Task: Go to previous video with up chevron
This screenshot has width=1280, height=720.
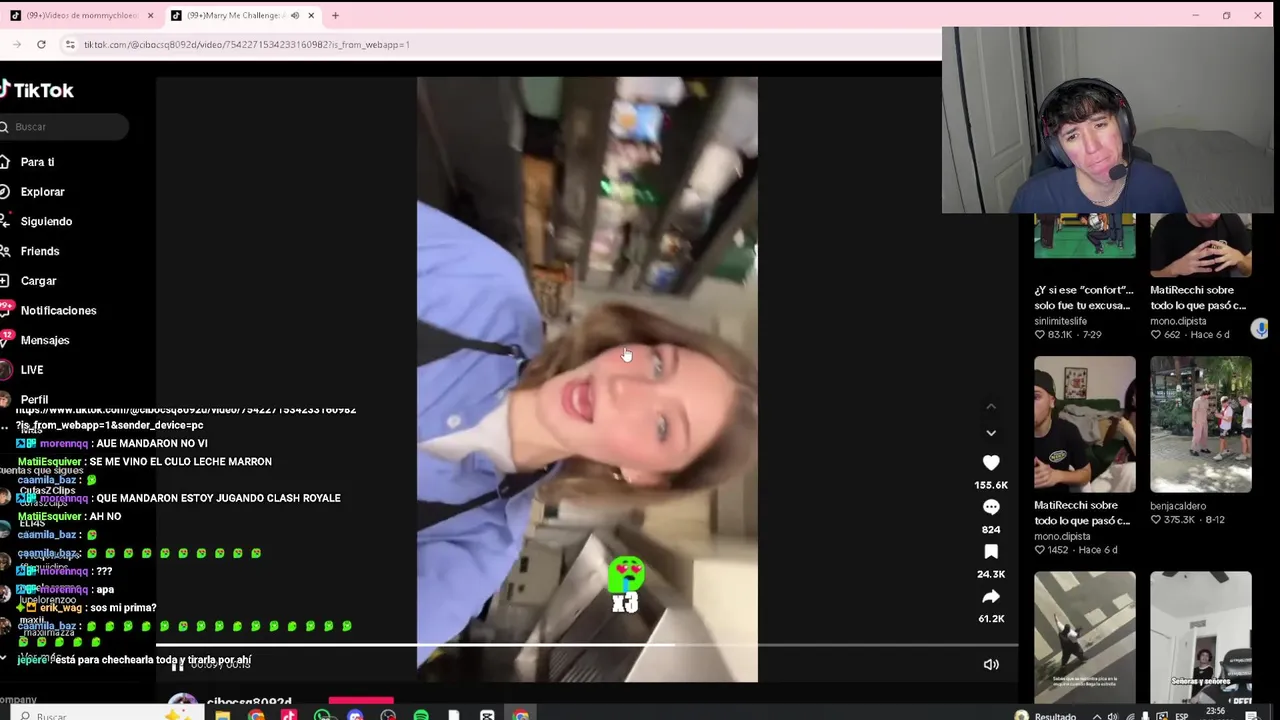Action: 991,407
